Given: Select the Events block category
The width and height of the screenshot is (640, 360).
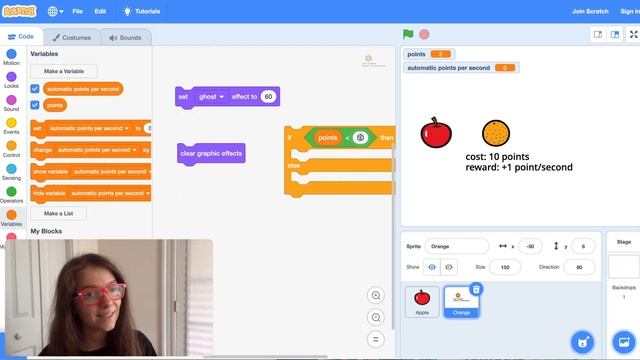Looking at the screenshot, I should 11,126.
